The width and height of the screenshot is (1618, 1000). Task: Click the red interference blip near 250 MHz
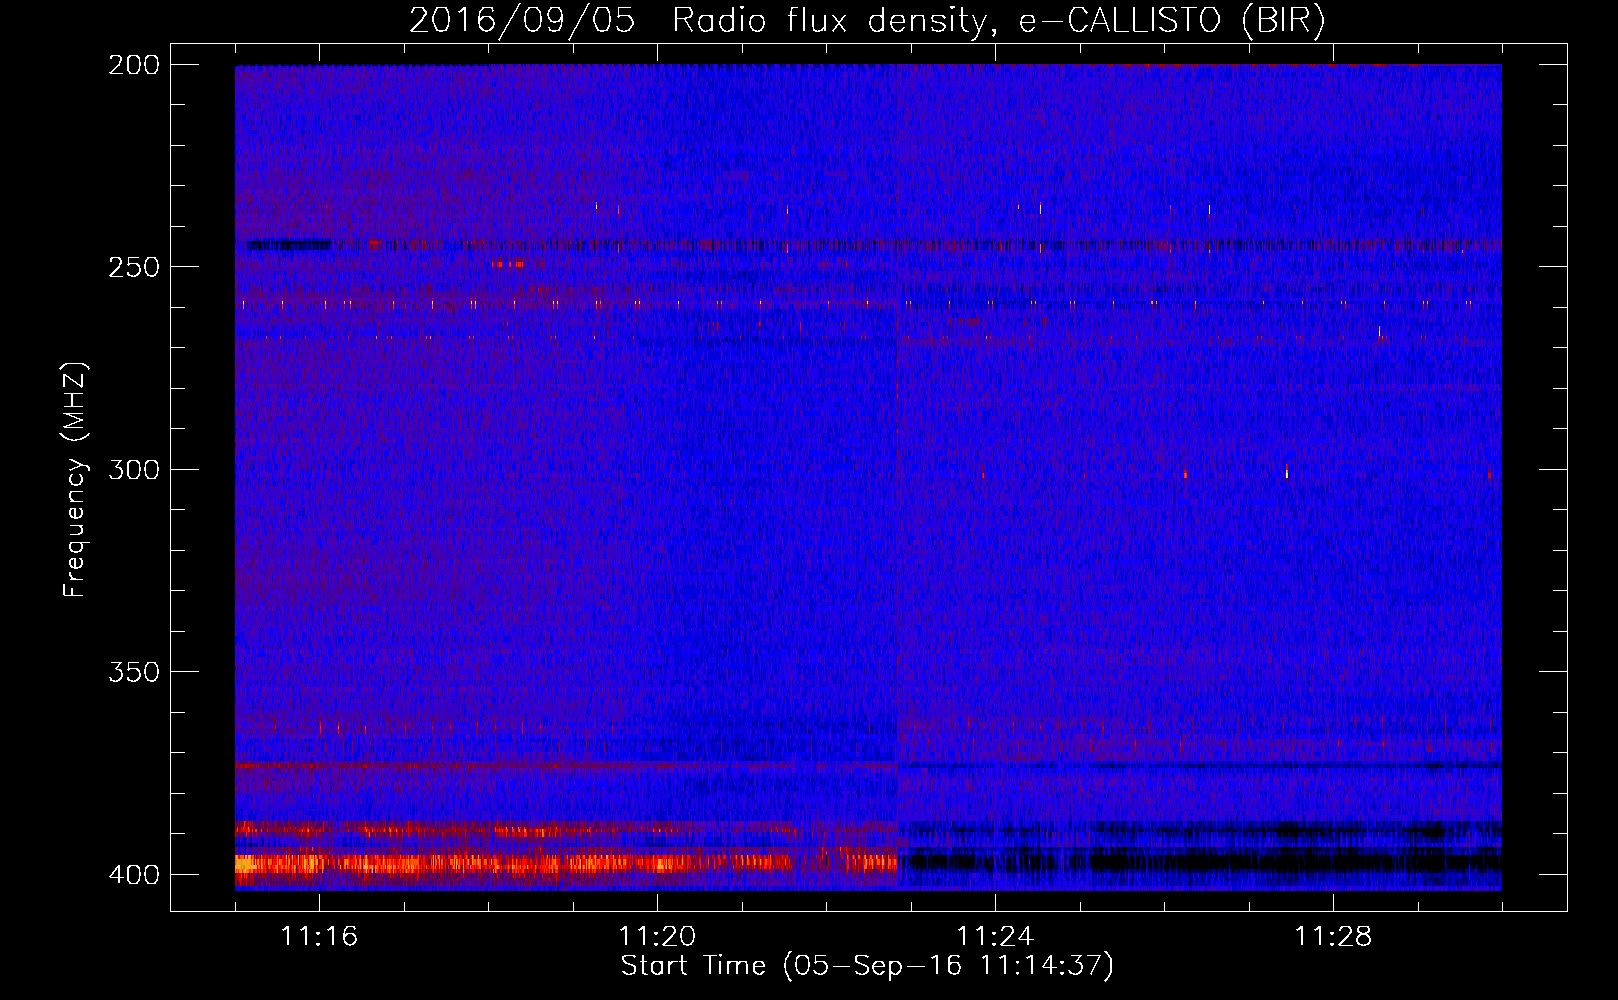tap(507, 264)
